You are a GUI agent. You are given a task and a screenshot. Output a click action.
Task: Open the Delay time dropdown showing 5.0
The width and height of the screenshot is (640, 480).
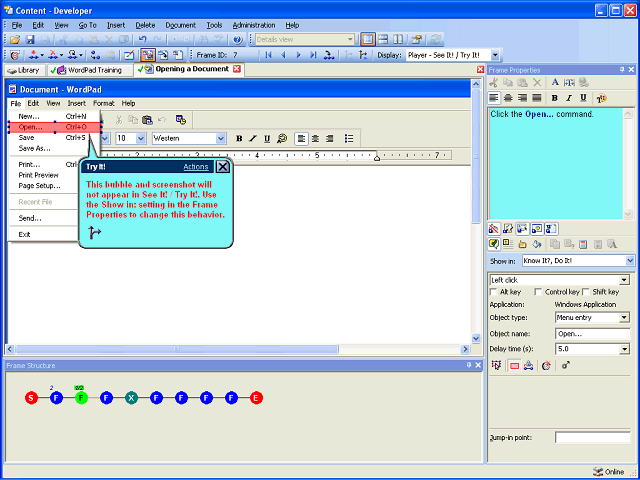click(x=624, y=349)
